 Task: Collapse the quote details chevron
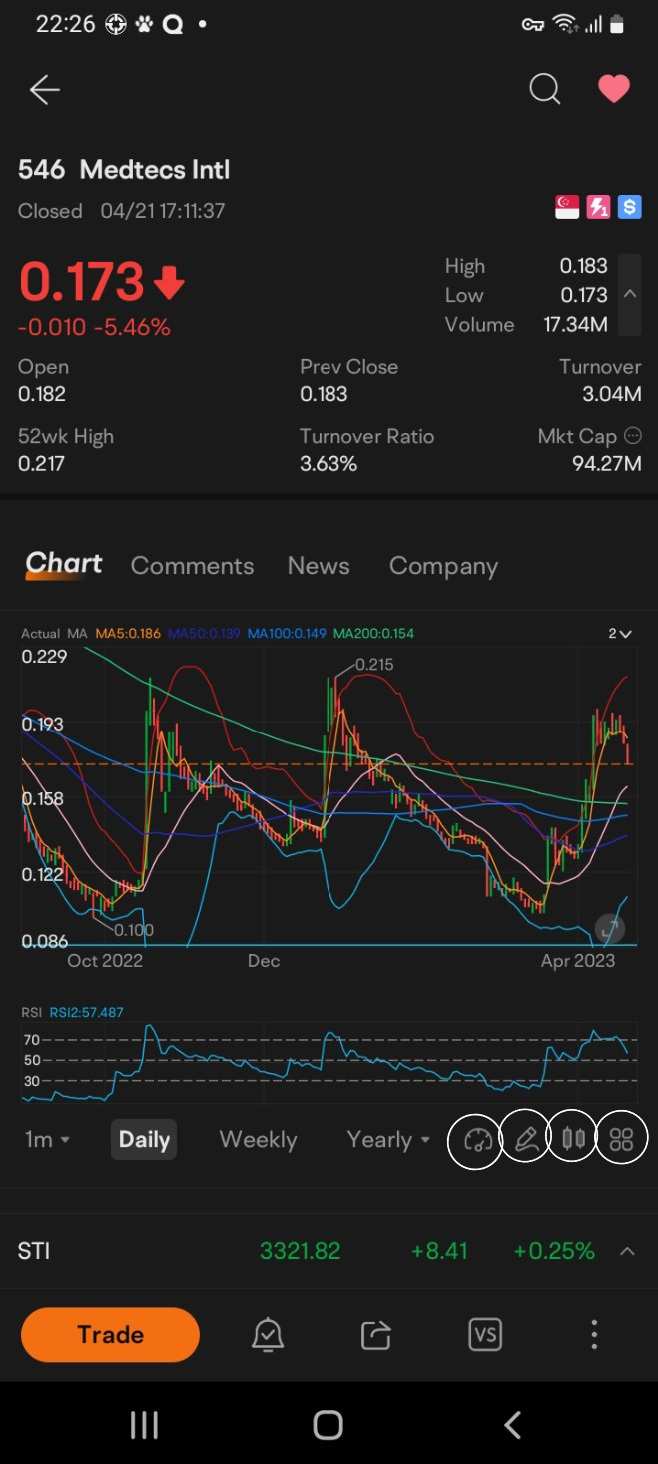(630, 294)
